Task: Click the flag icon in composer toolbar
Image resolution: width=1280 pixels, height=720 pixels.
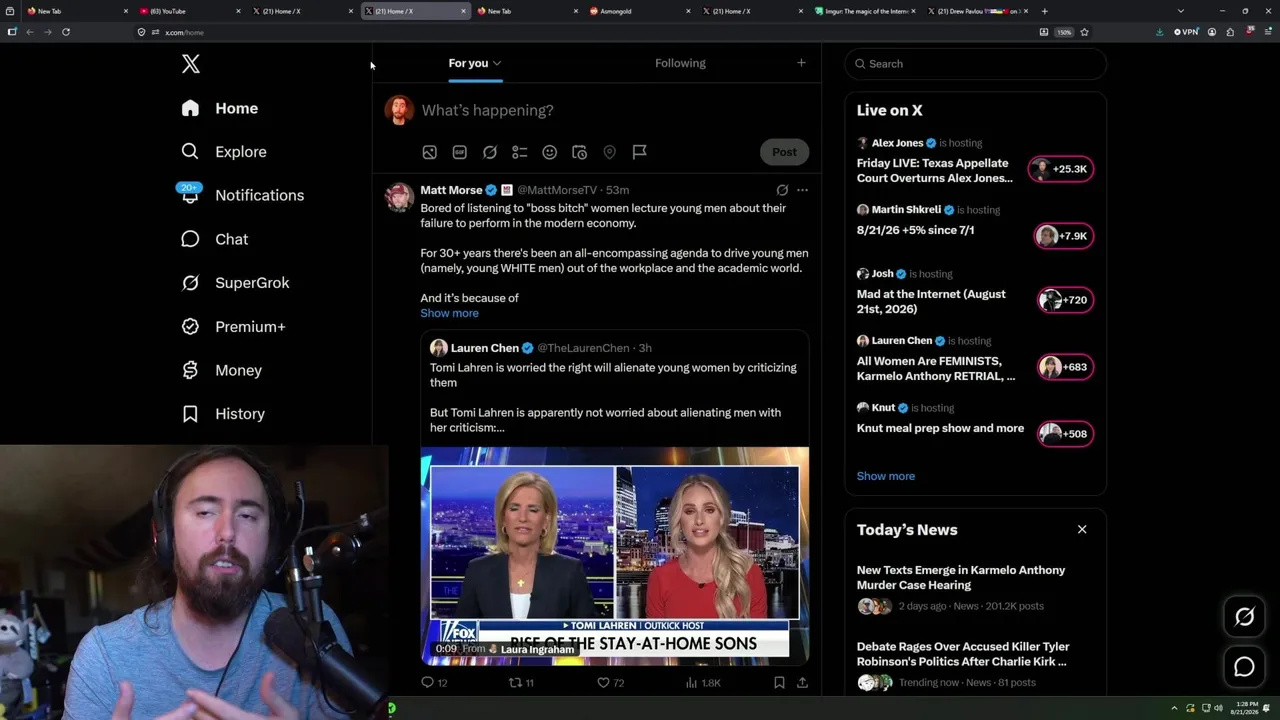Action: 639,152
